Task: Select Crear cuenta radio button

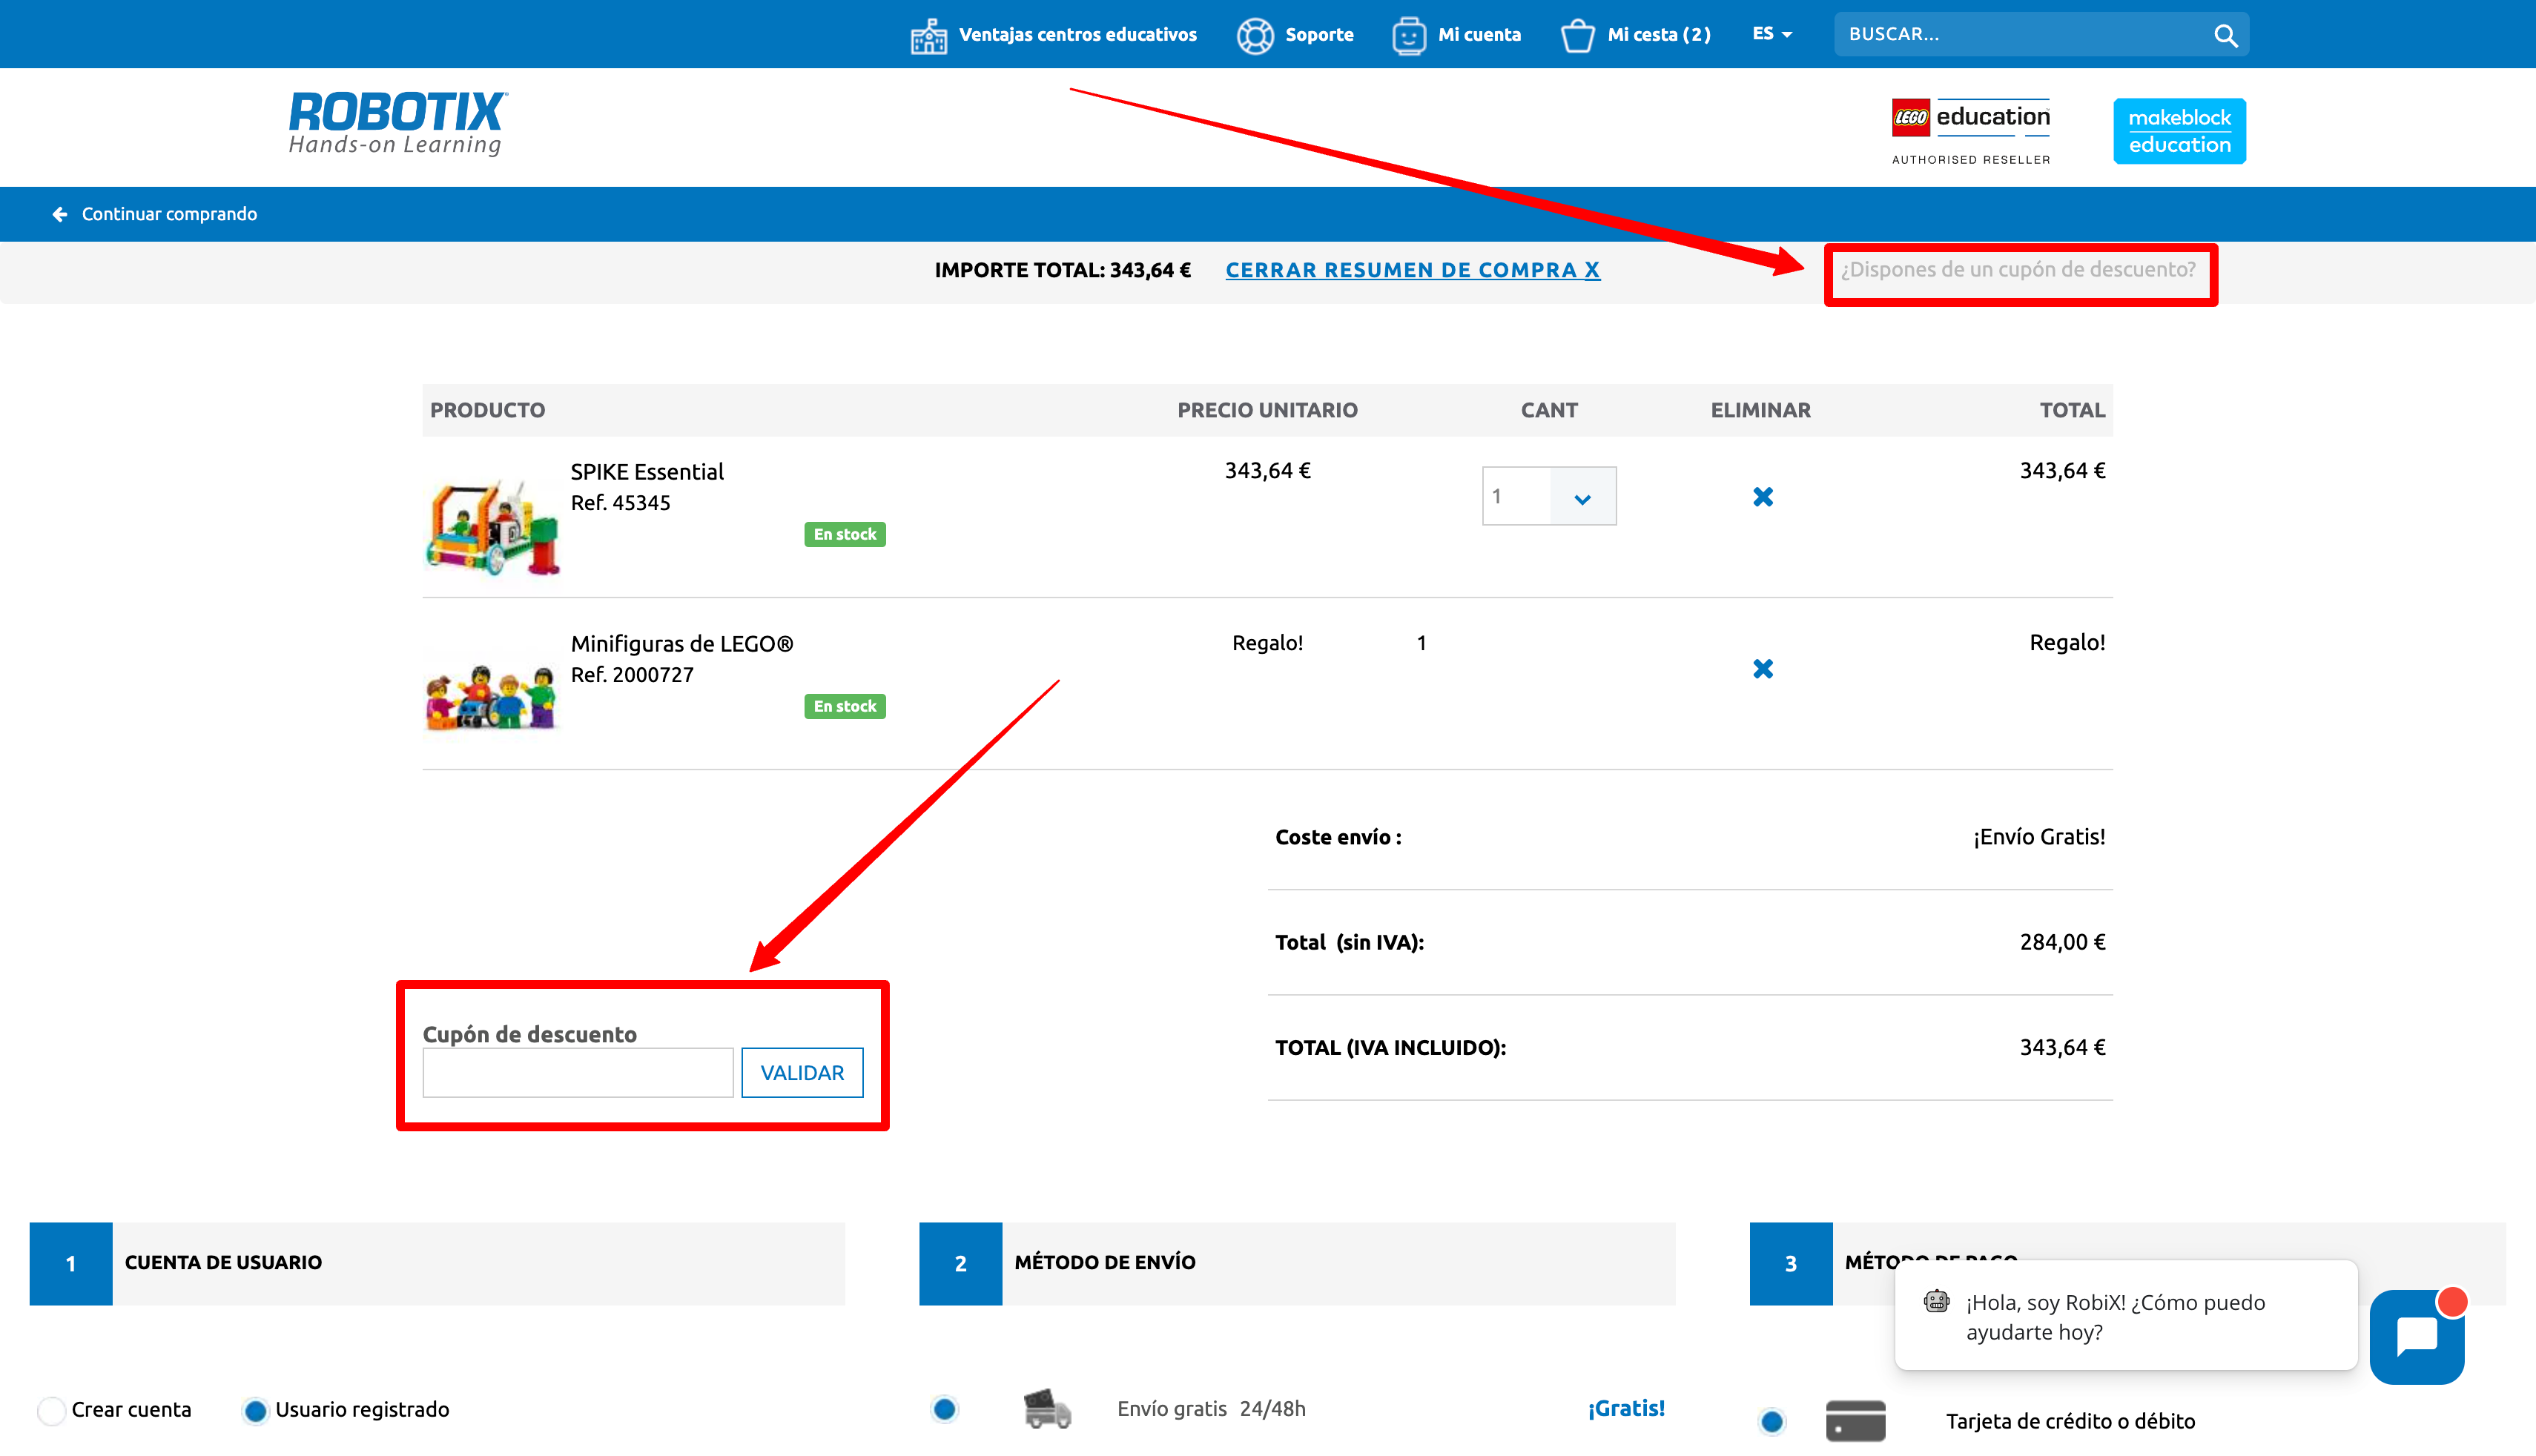Action: coord(52,1411)
